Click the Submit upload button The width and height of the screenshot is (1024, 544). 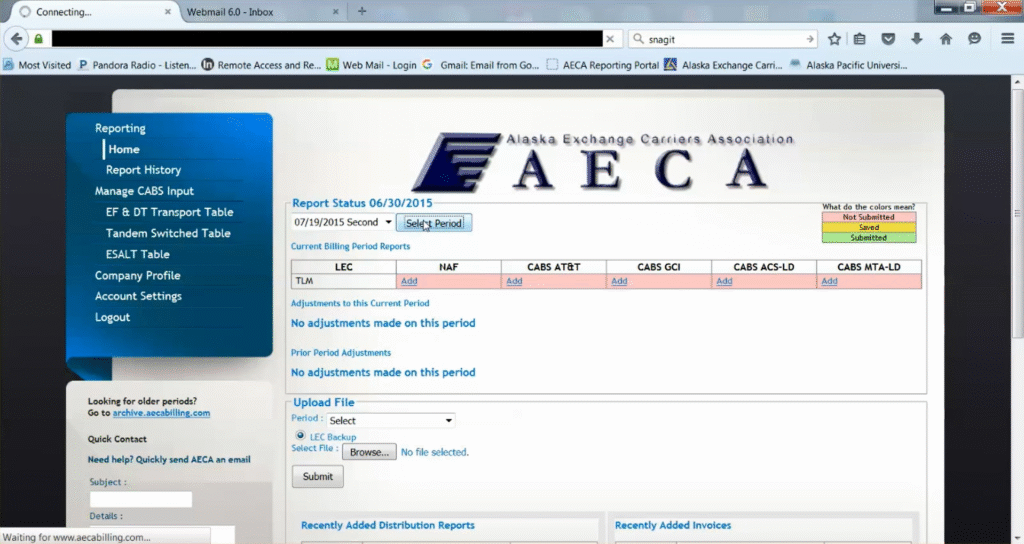tap(317, 477)
